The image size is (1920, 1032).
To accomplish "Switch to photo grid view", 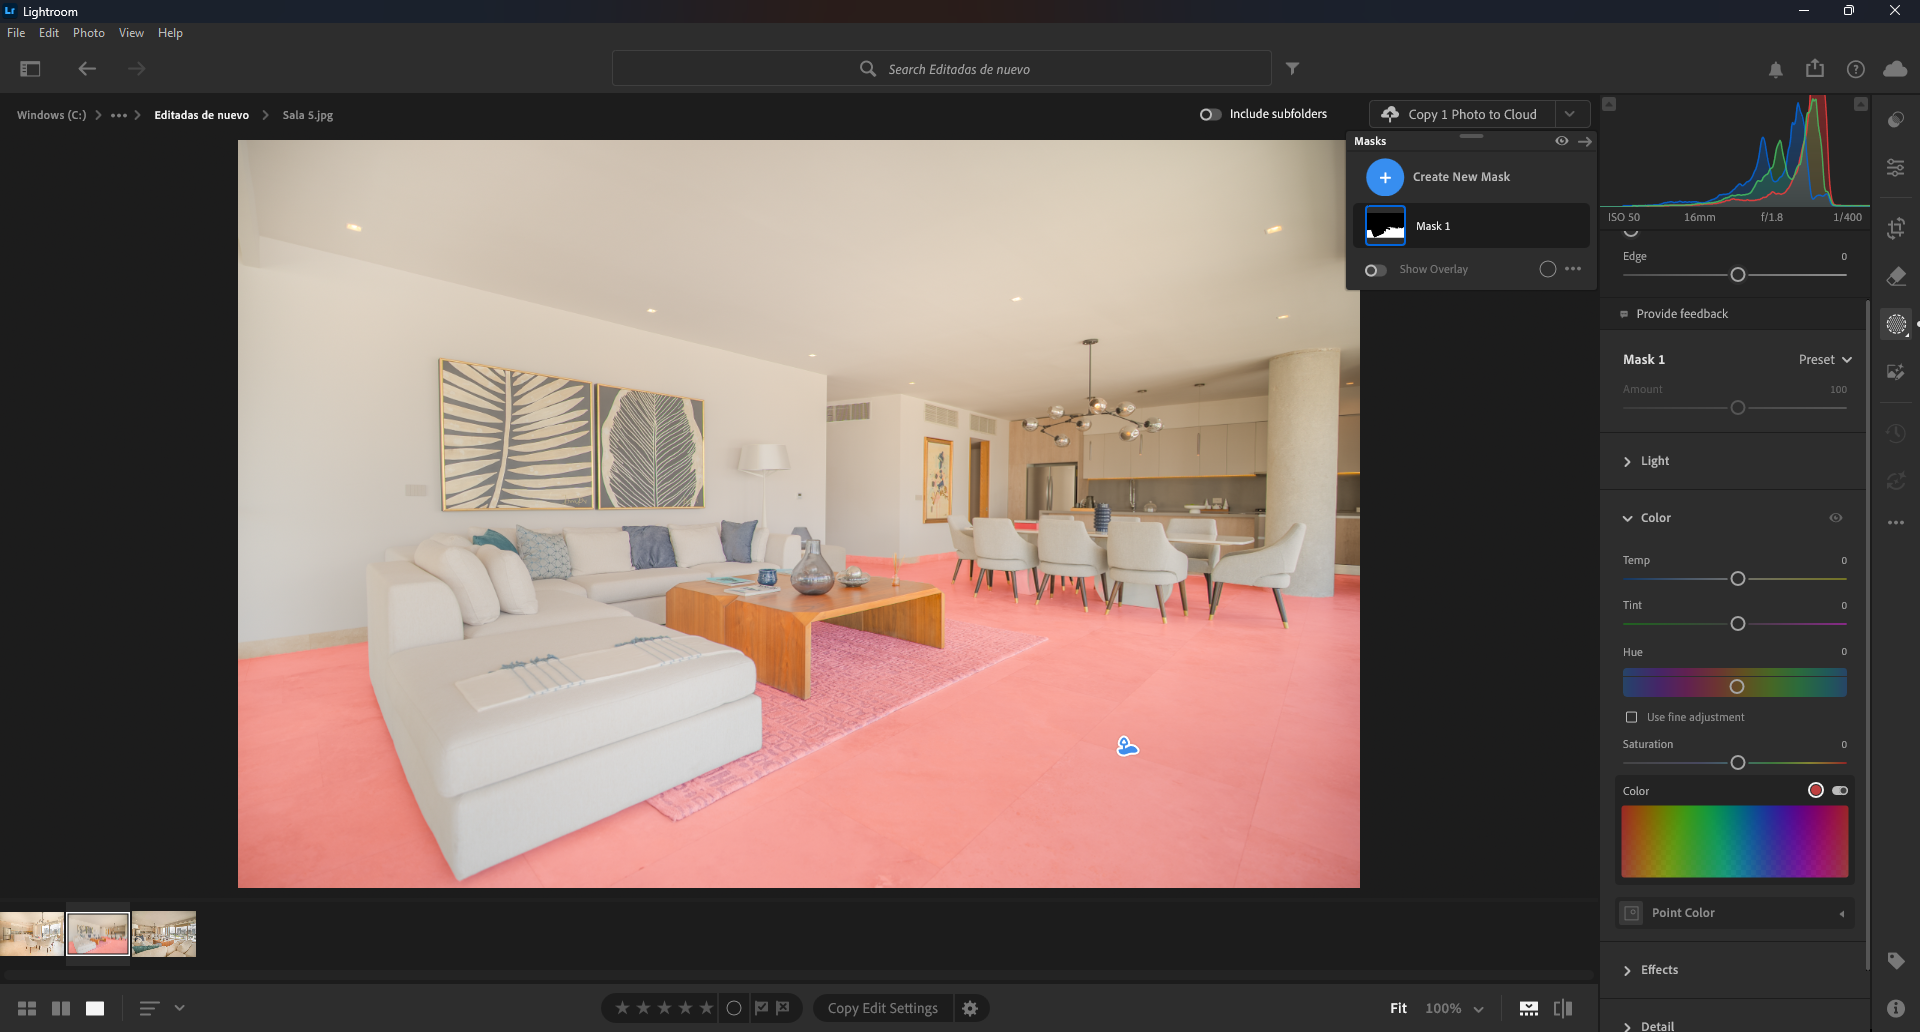I will (27, 1008).
